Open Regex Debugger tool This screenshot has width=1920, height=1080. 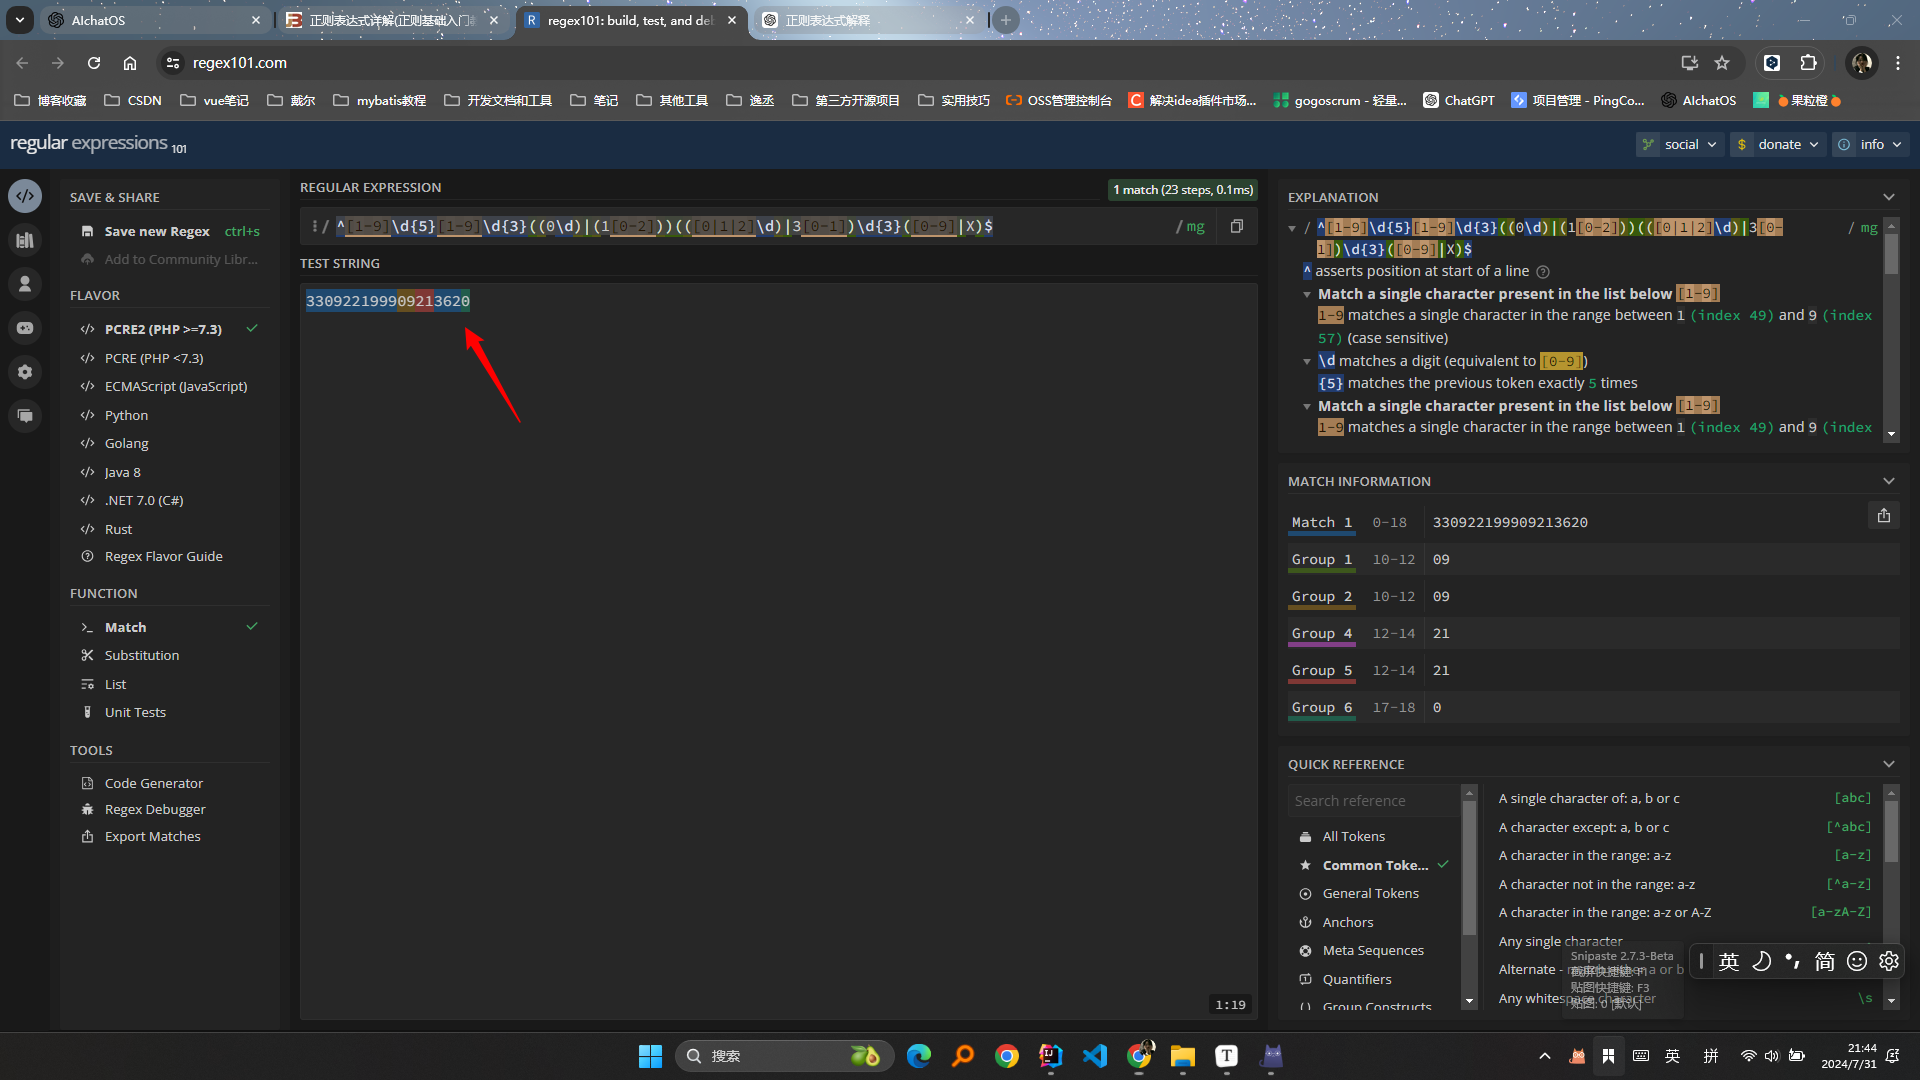point(155,809)
